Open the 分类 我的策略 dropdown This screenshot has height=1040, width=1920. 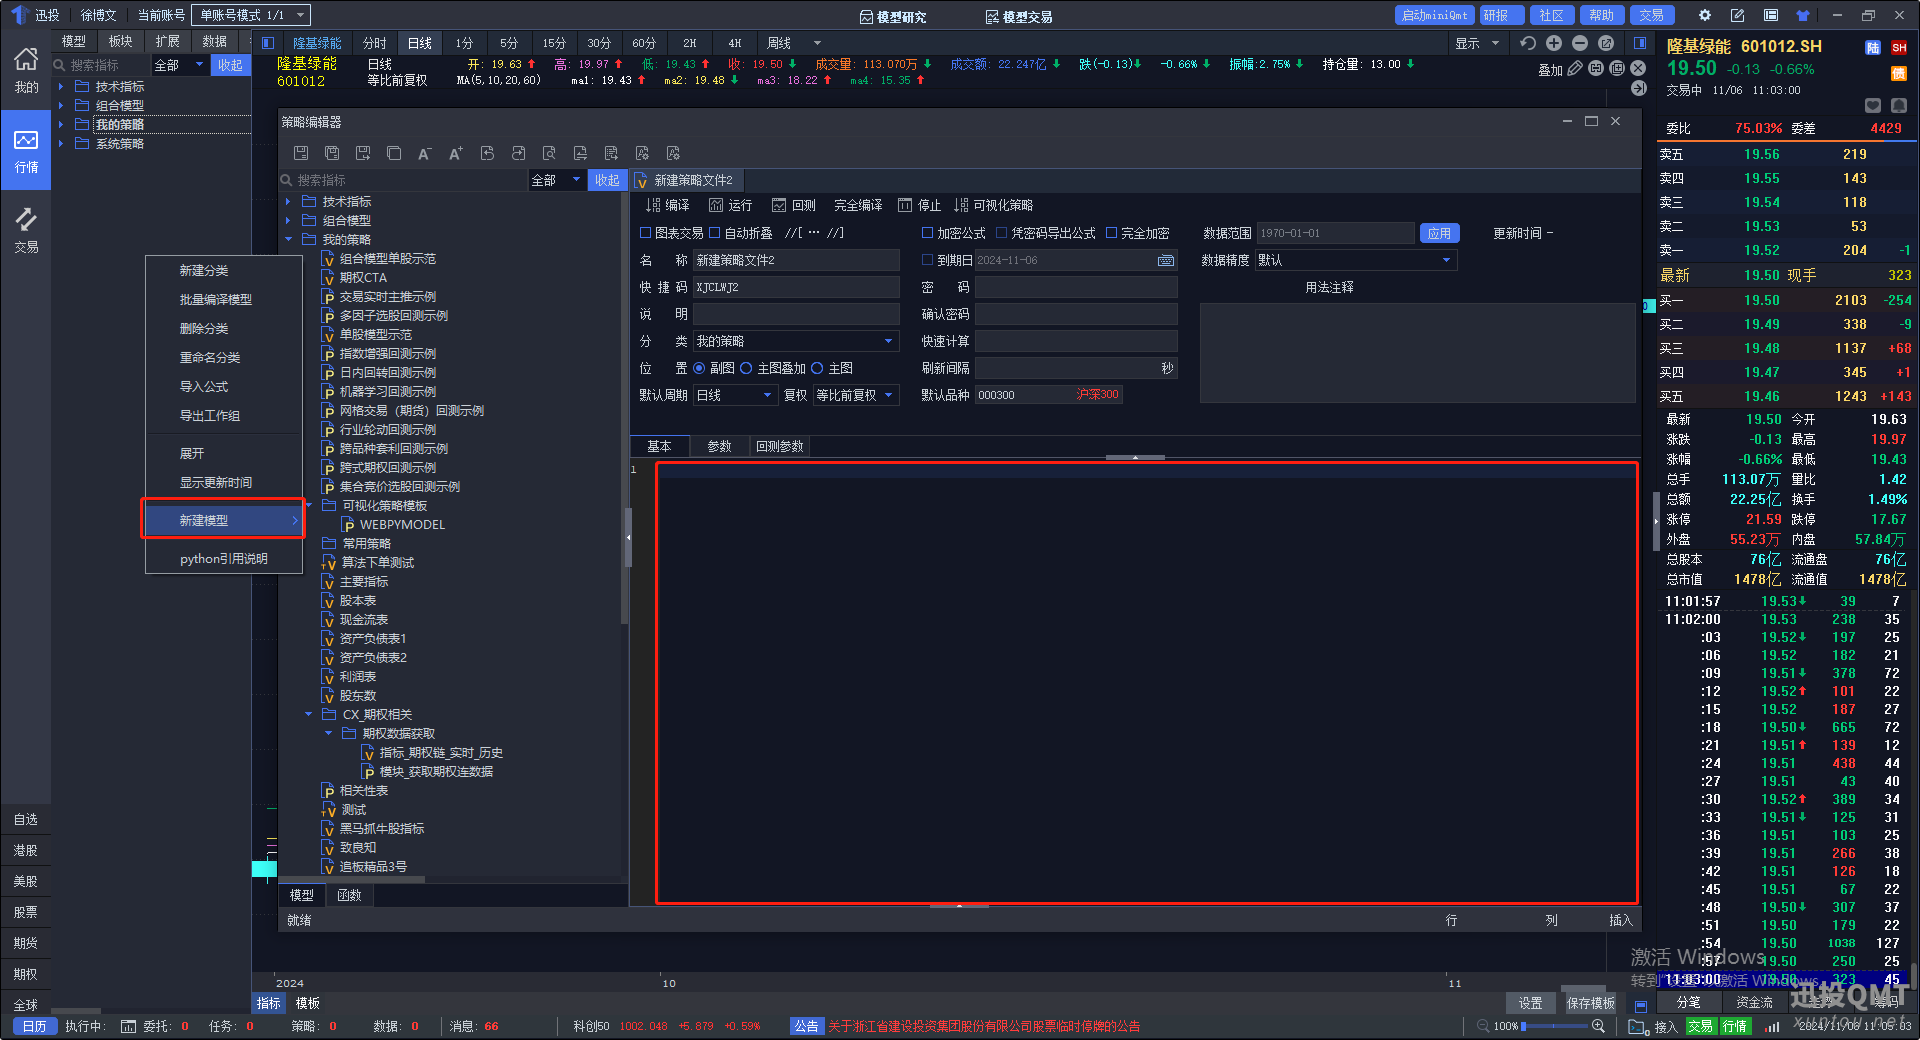(796, 341)
